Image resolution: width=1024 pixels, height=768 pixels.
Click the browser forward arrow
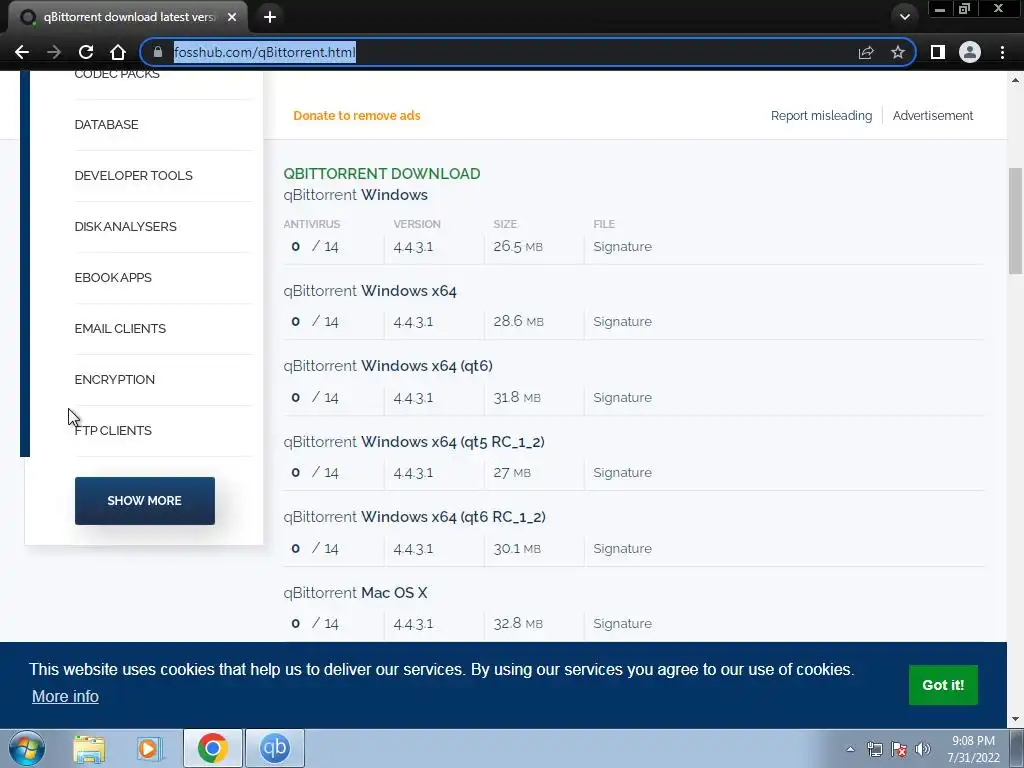[54, 52]
